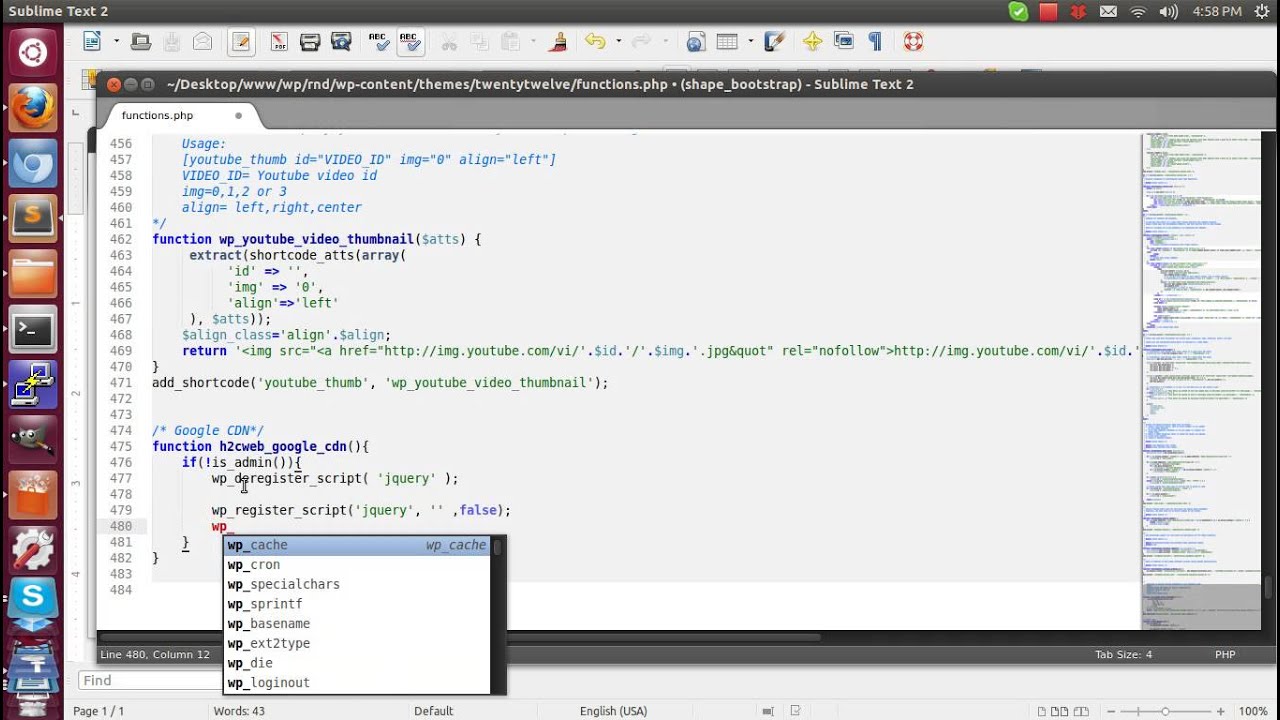Click 'English (USA)' language in status bar
1280x720 pixels.
click(x=613, y=711)
